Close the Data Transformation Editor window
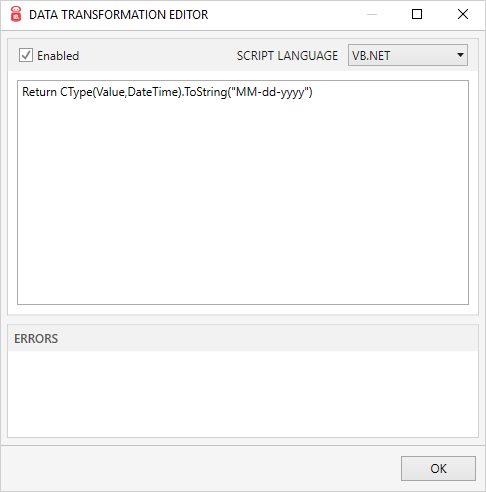The width and height of the screenshot is (486, 492). [463, 14]
